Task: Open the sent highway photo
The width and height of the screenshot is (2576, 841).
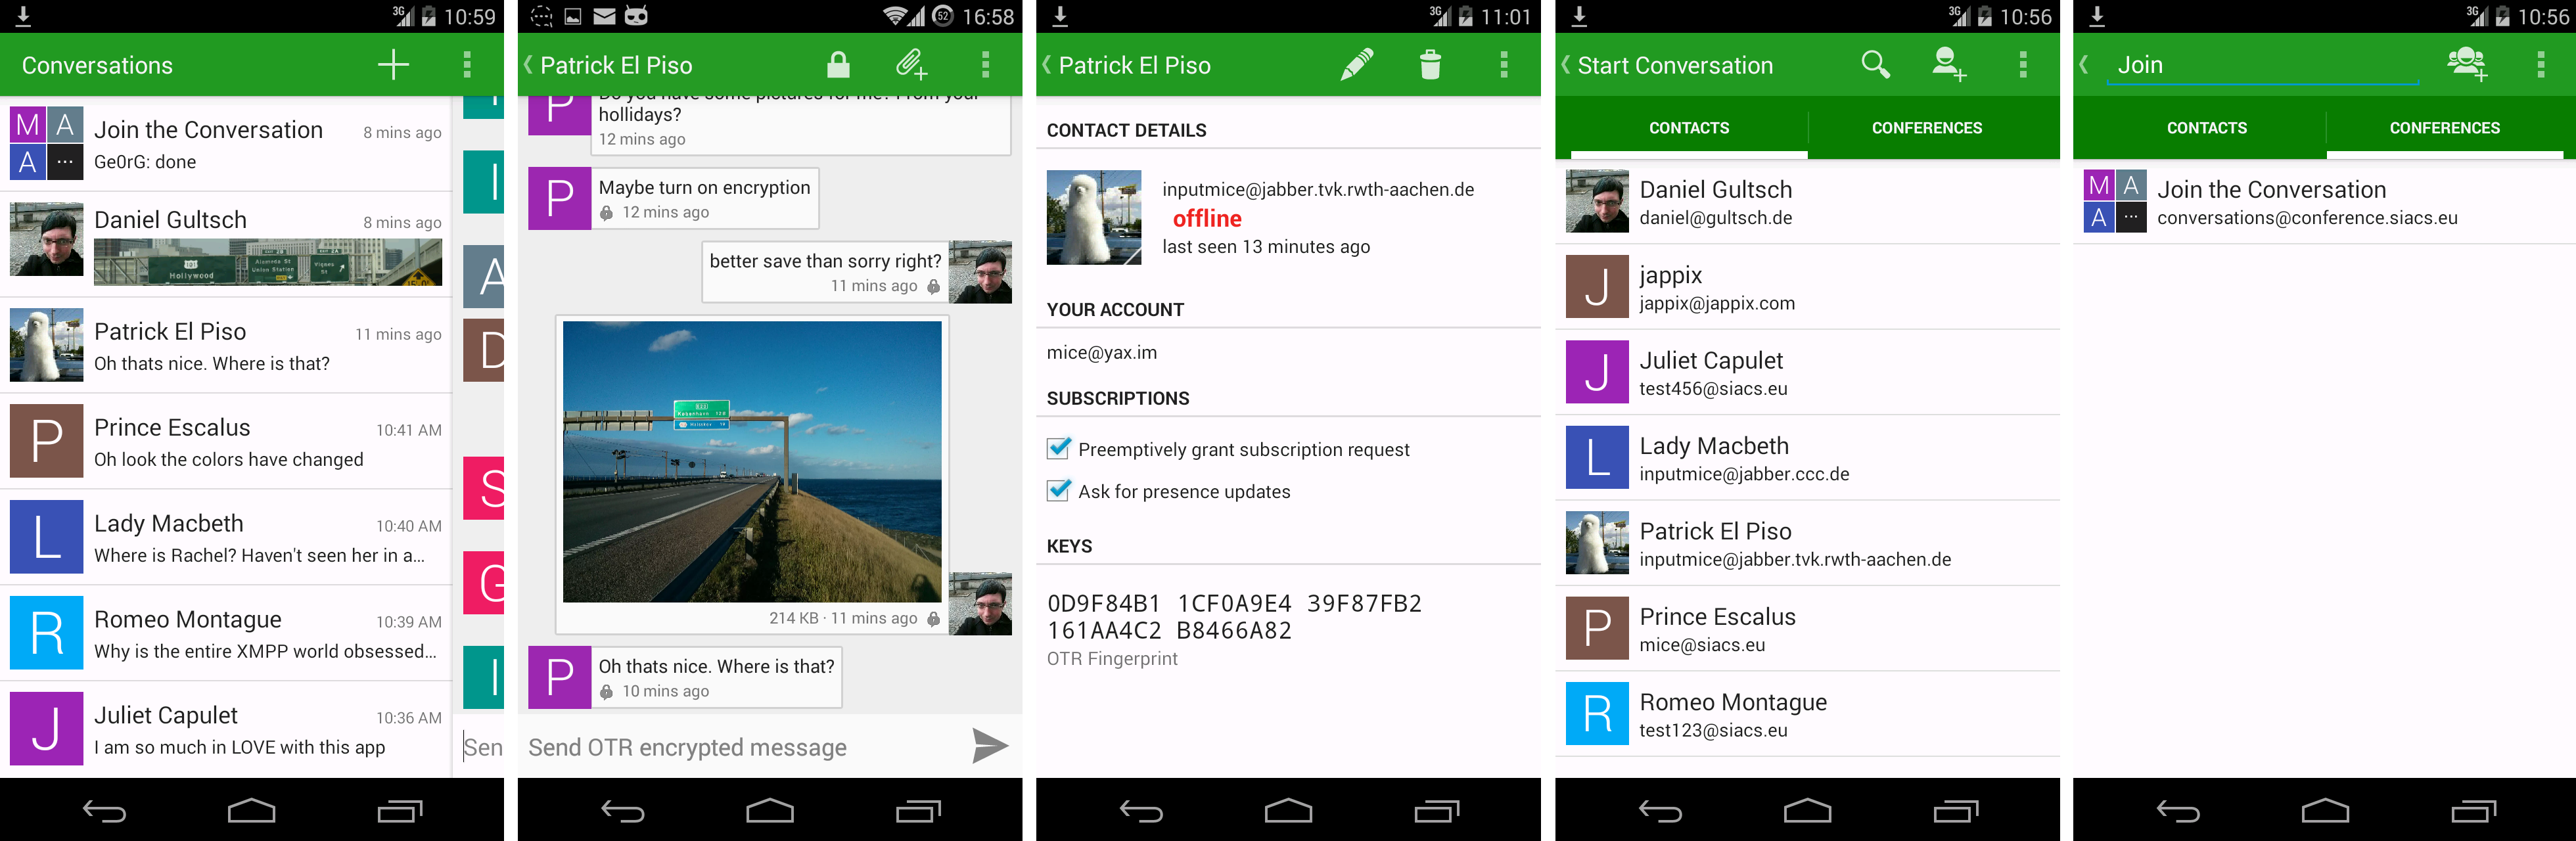Action: tap(752, 461)
